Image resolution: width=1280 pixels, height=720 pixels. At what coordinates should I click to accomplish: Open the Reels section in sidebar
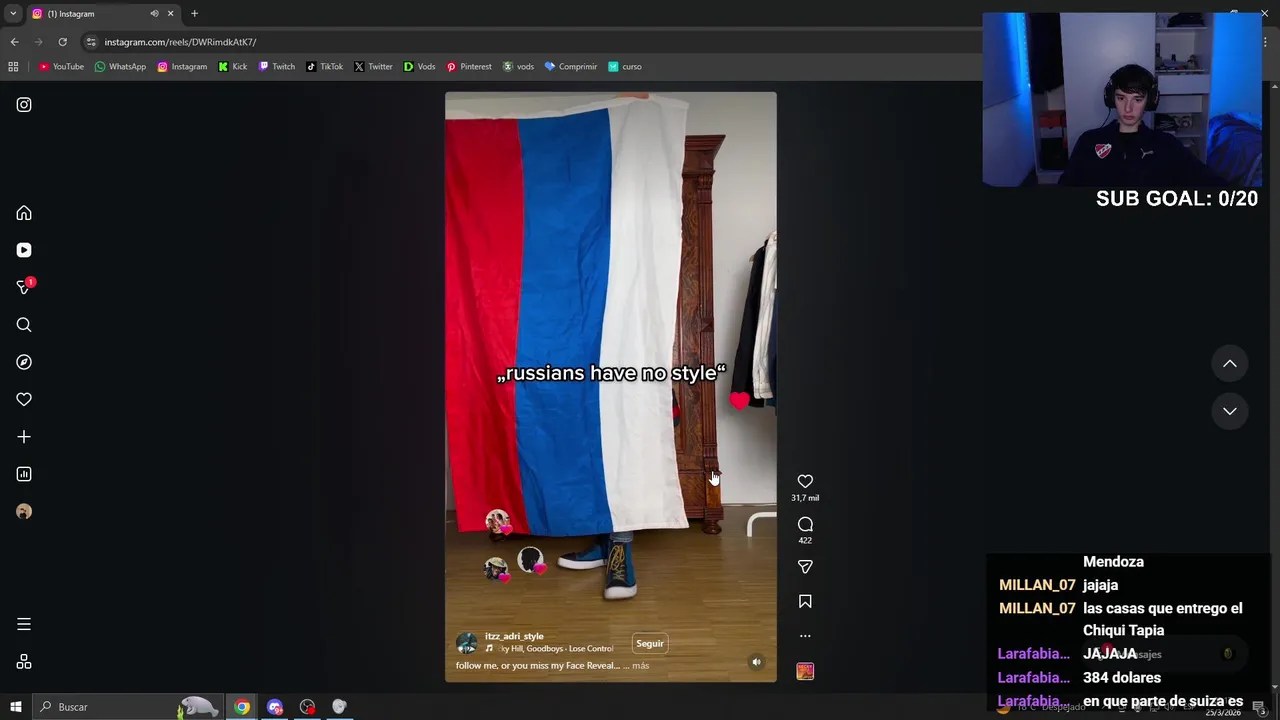click(24, 250)
